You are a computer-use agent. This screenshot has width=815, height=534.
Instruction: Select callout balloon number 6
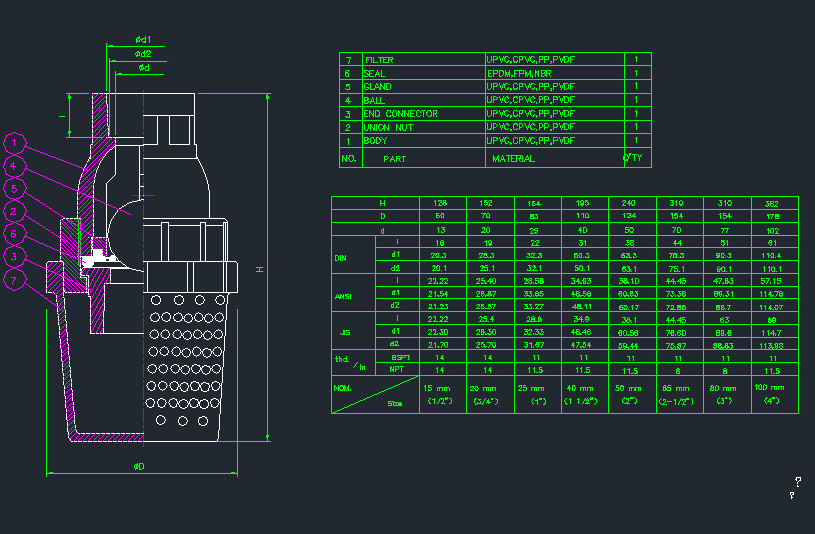coord(14,234)
